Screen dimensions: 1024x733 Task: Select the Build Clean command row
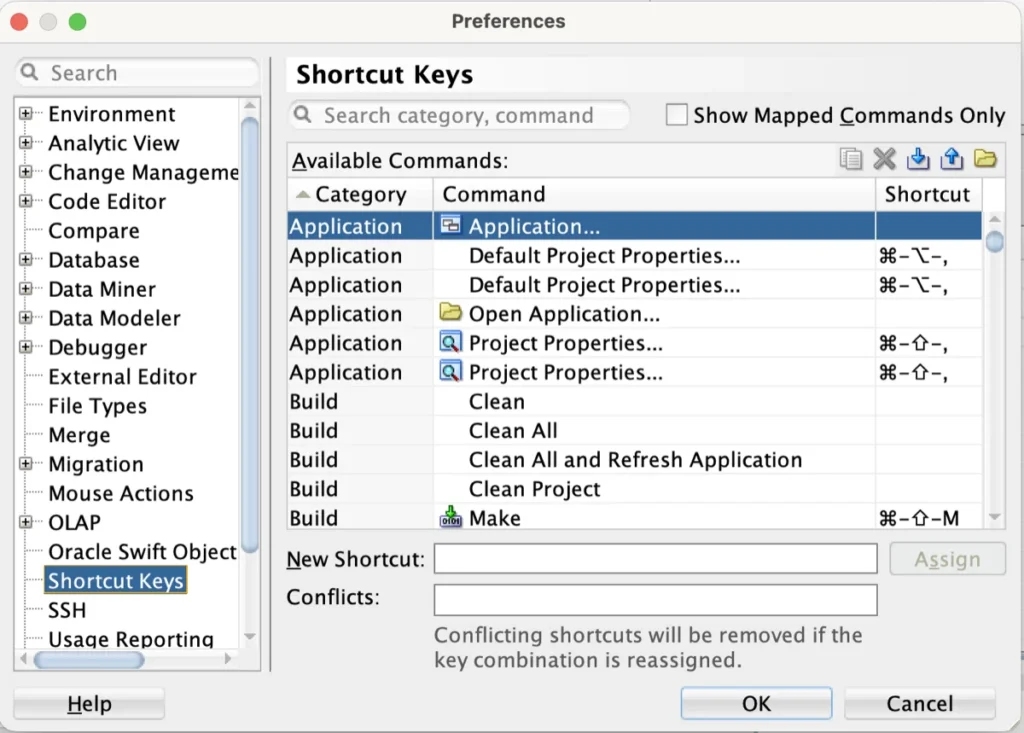click(634, 401)
